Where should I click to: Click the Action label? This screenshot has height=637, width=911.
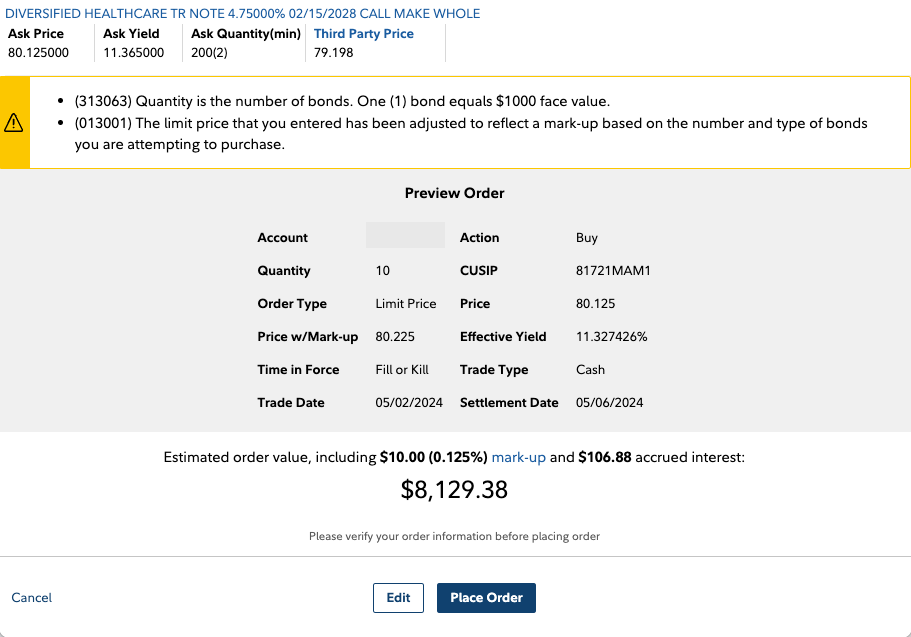[x=479, y=238]
